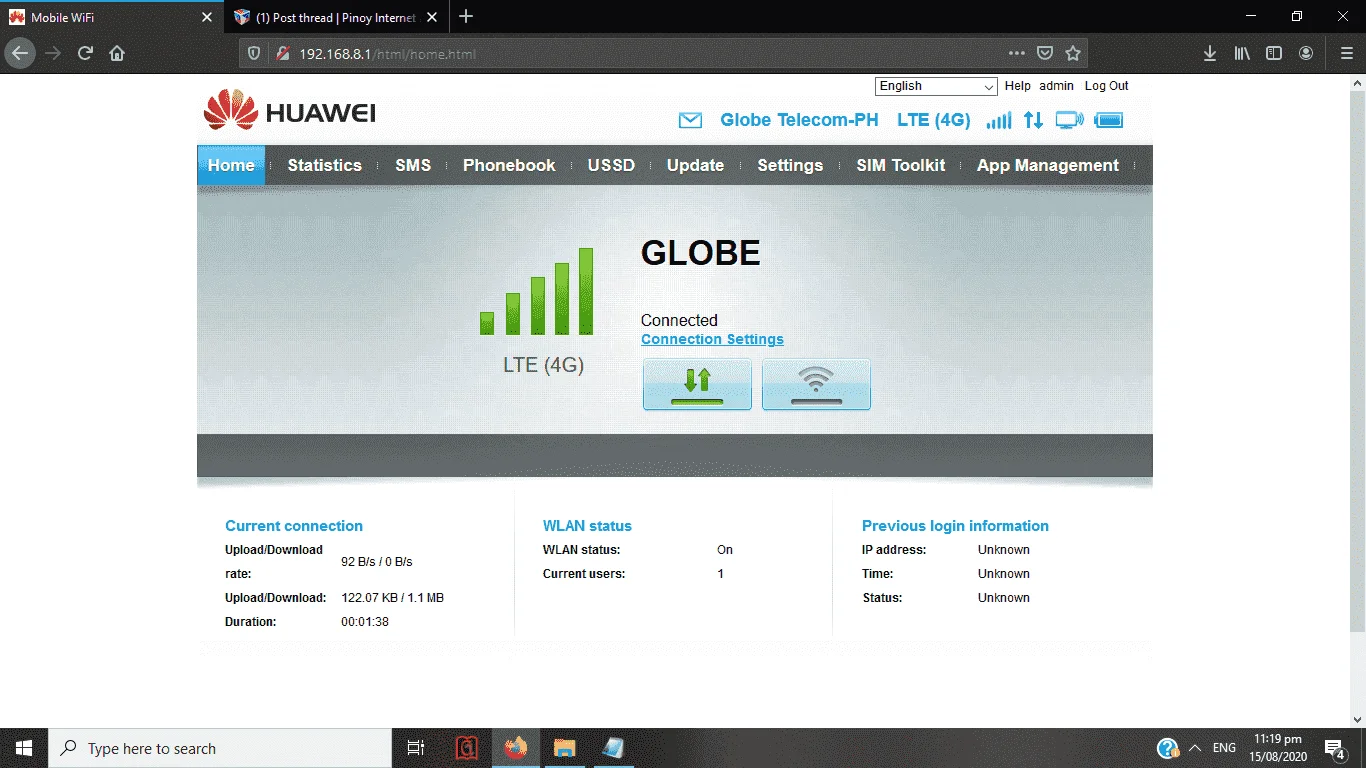
Task: Open the Firefox home page icon
Action: 117,53
